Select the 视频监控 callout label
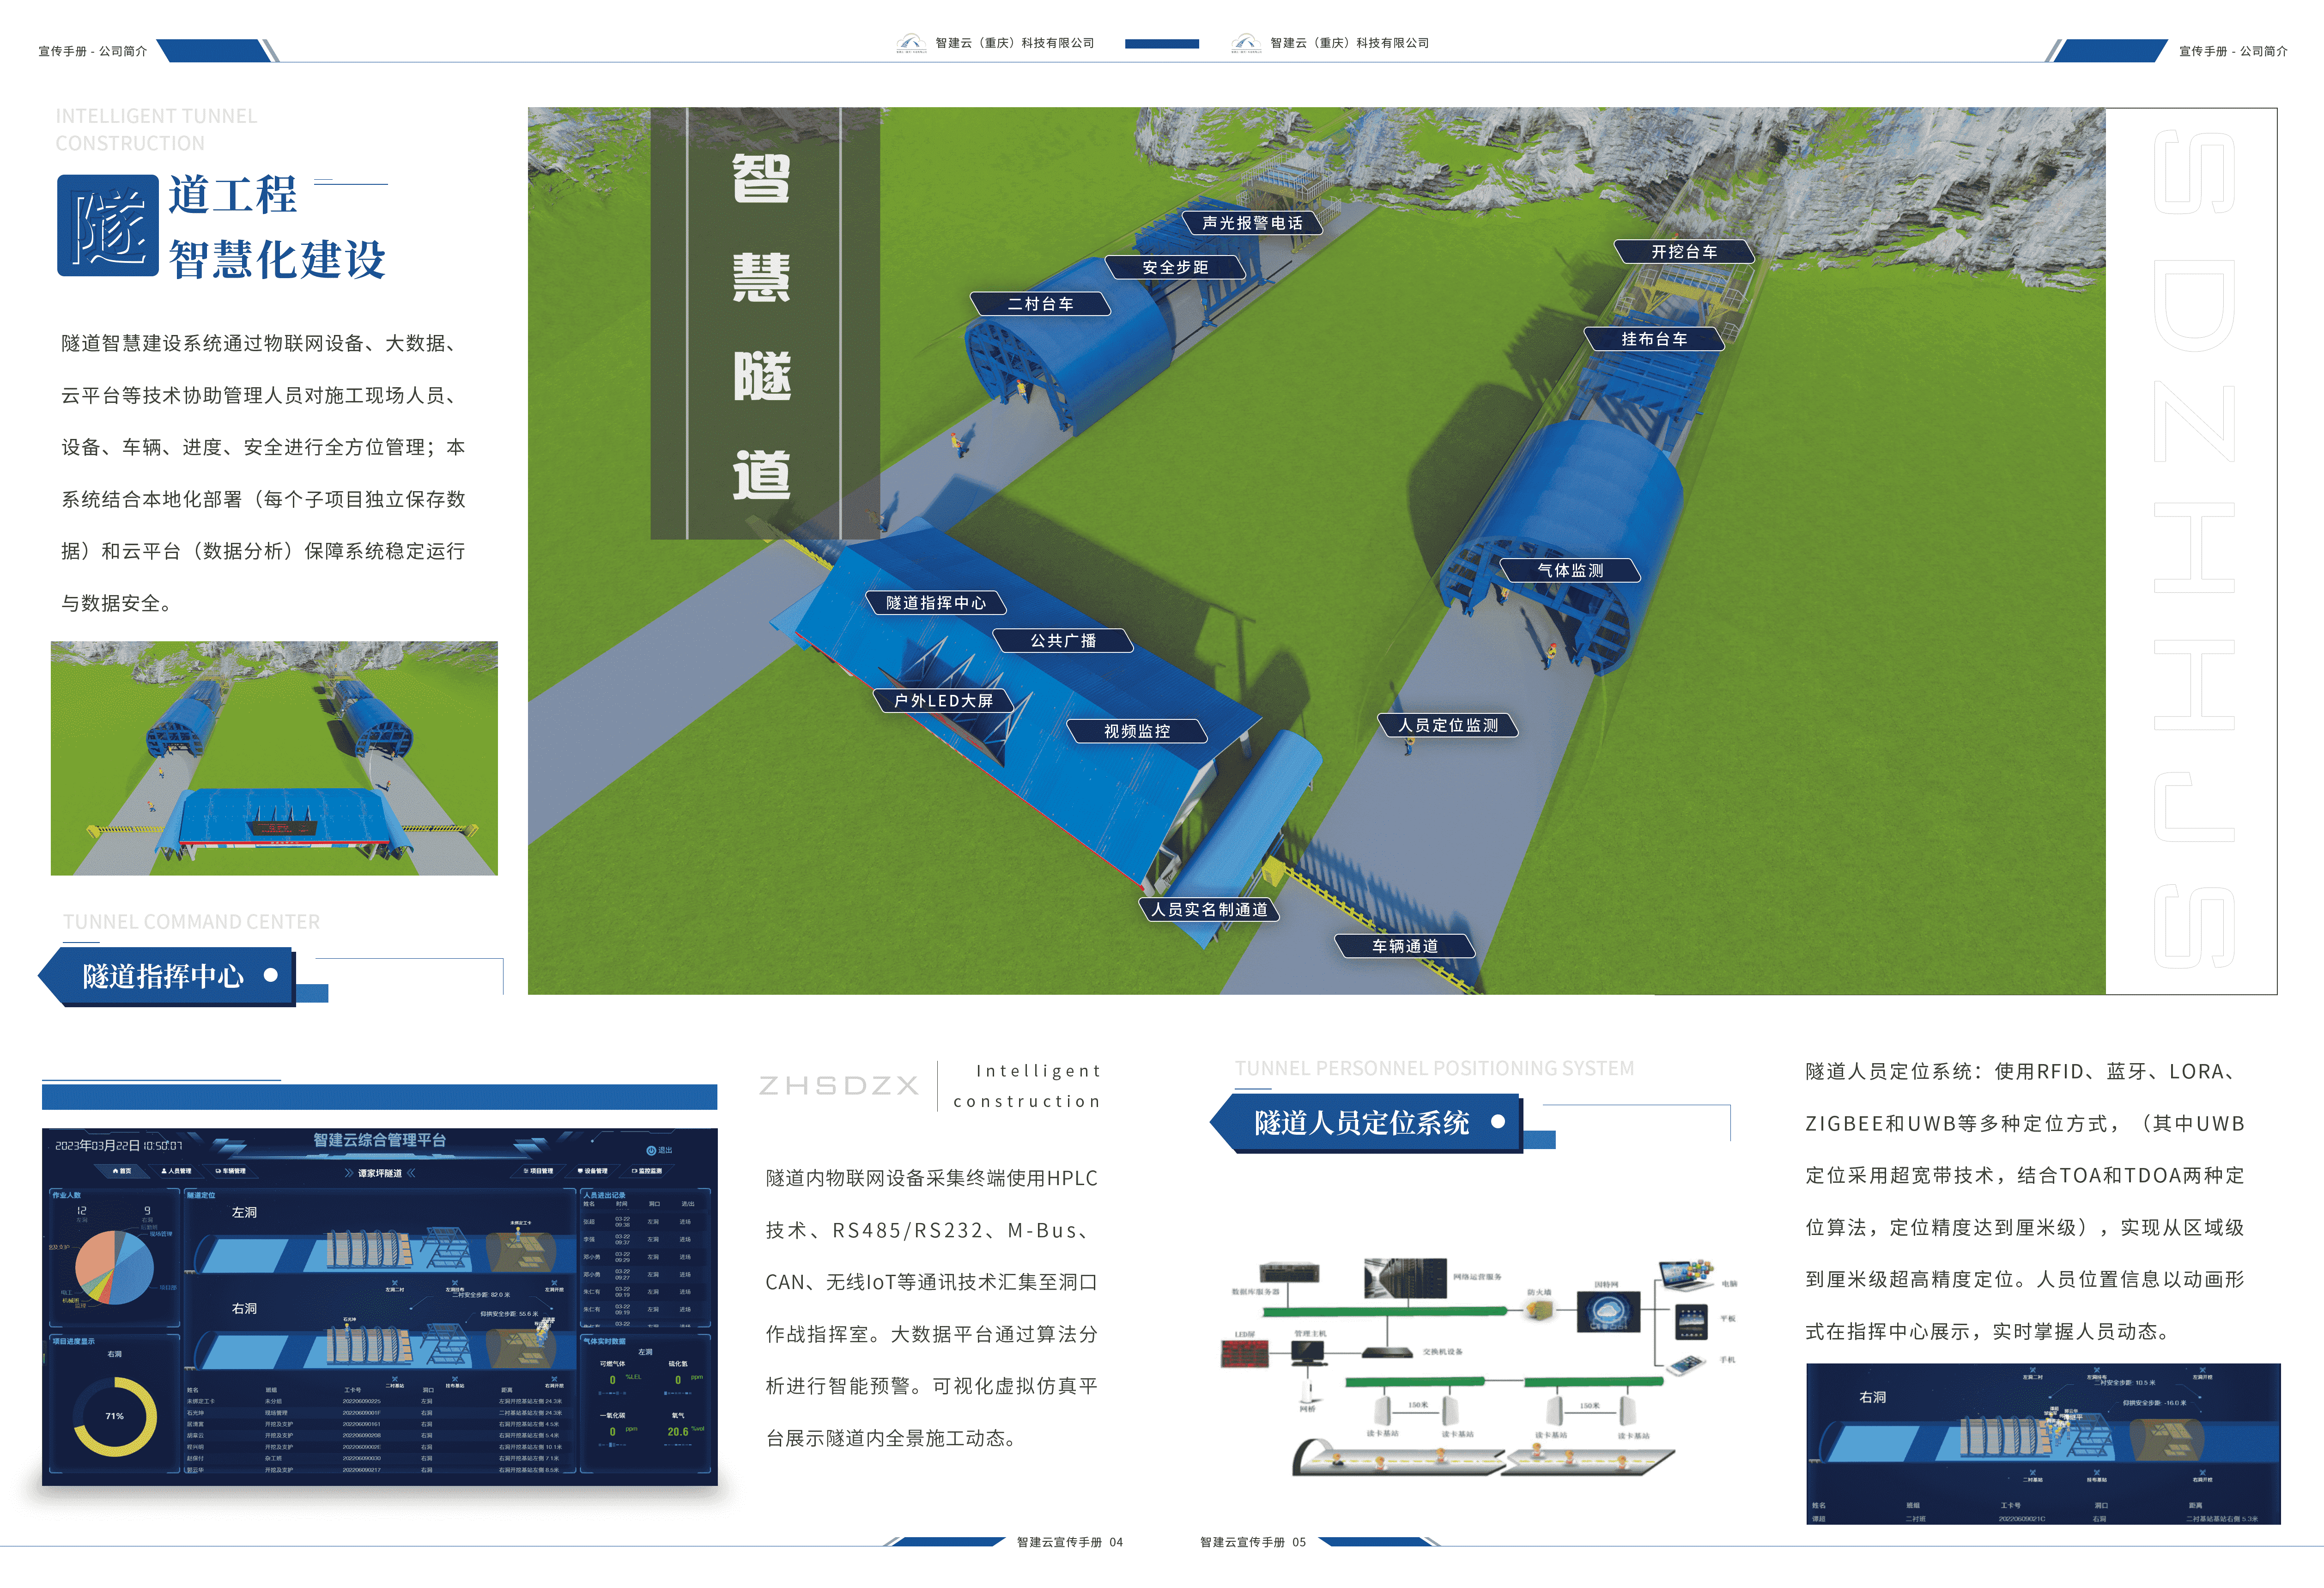This screenshot has width=2324, height=1588. point(1137,731)
